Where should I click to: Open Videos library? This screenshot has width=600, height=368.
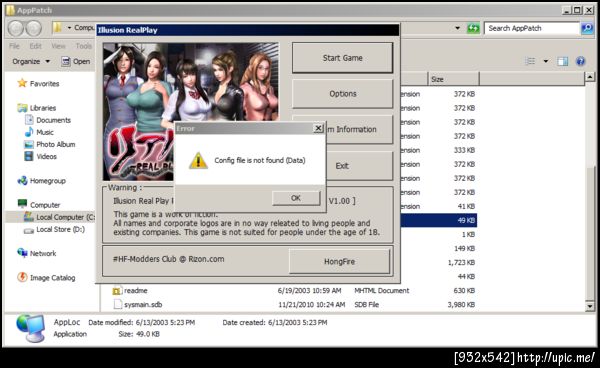click(46, 156)
